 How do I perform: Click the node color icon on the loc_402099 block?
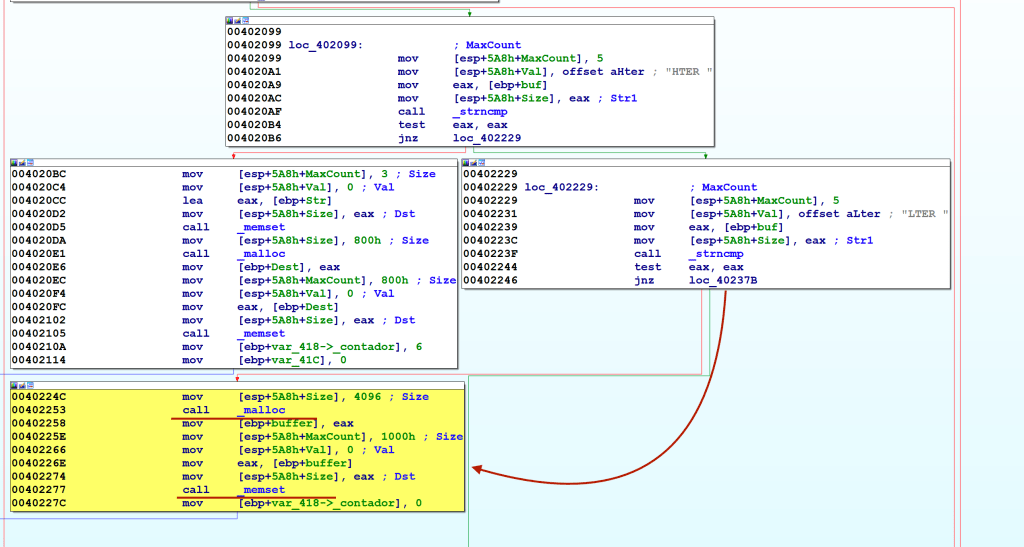pos(231,20)
